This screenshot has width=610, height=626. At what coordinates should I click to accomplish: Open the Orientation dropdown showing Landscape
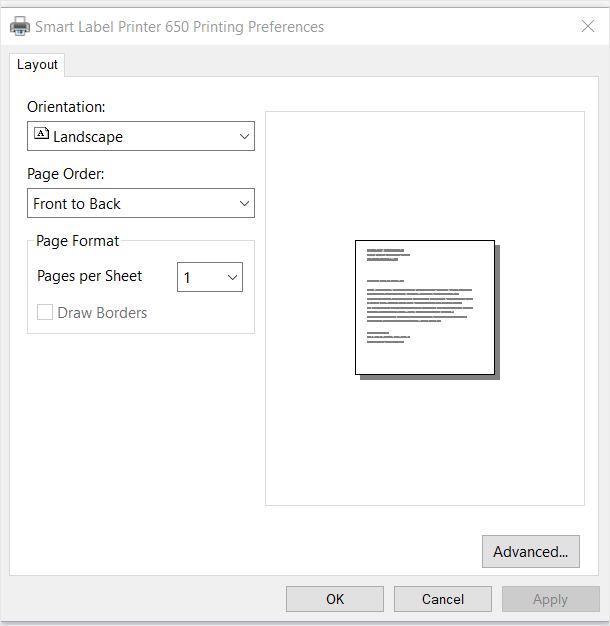click(141, 136)
